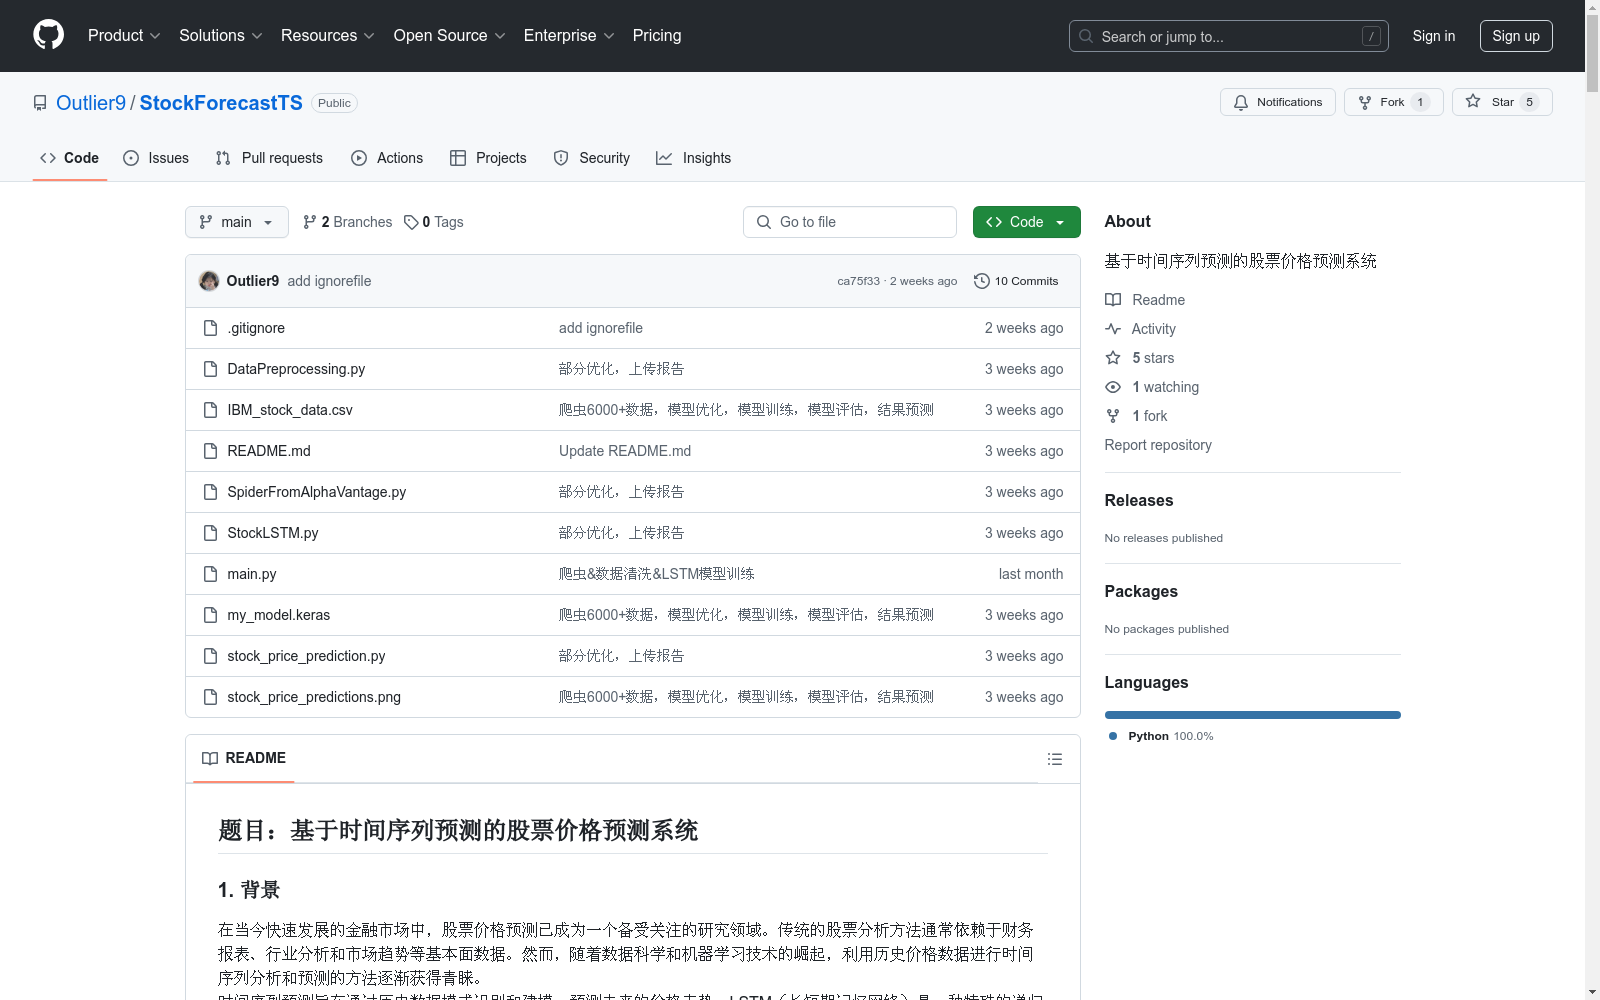
Task: Open the Releases heading link
Action: tap(1139, 500)
